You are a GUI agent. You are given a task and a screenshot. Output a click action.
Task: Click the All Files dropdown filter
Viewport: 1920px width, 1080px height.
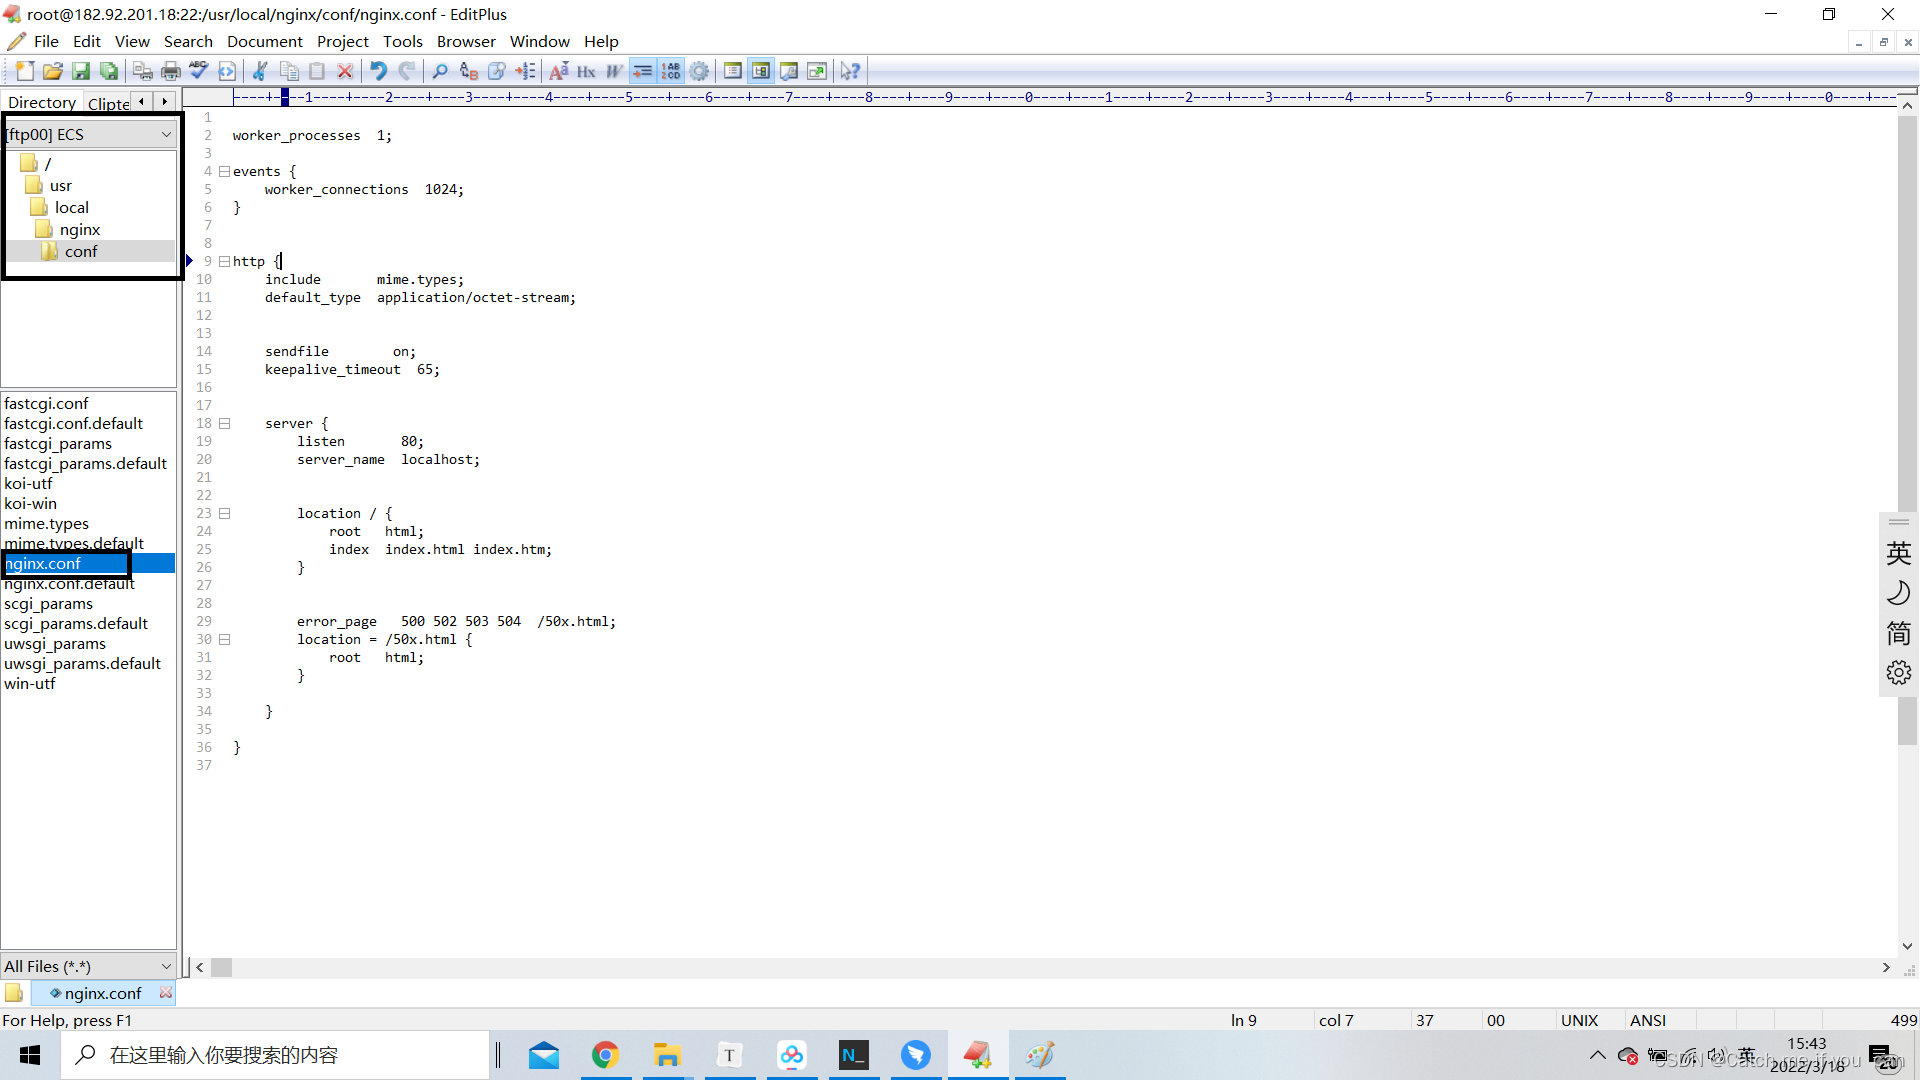tap(88, 965)
